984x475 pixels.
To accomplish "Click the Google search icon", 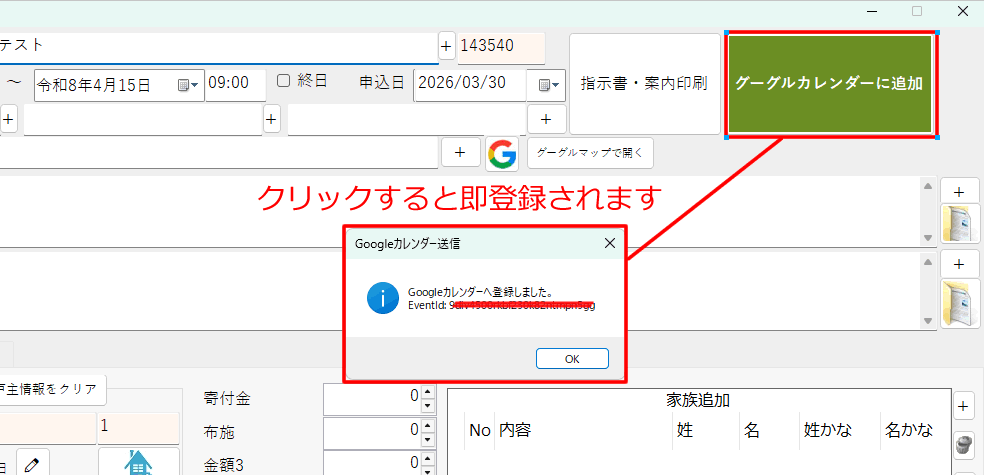I will [502, 153].
